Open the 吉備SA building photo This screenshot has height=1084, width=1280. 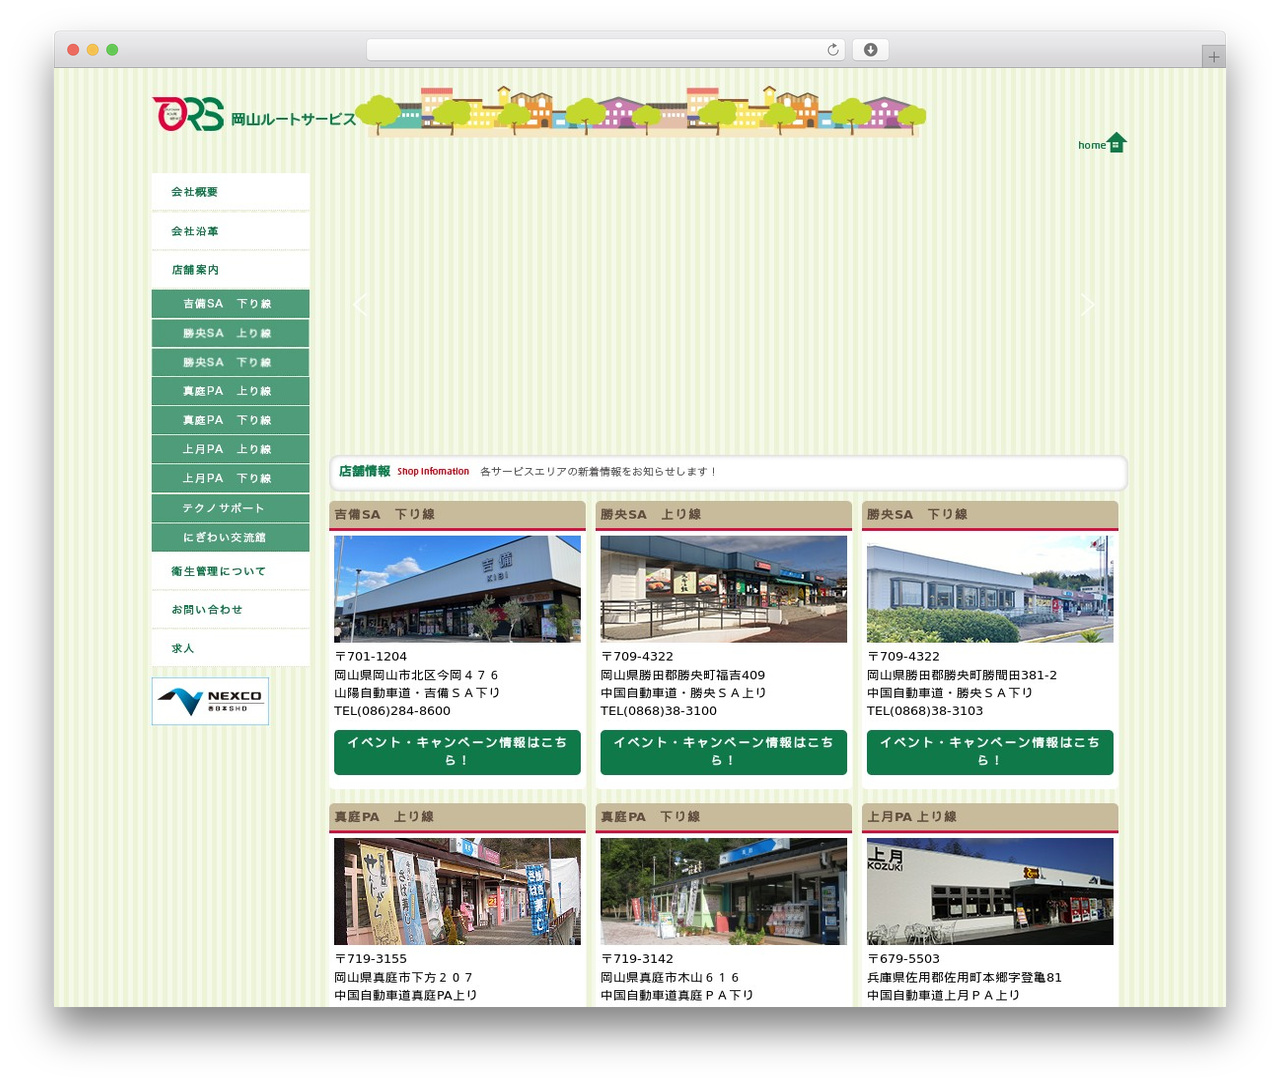tap(457, 589)
